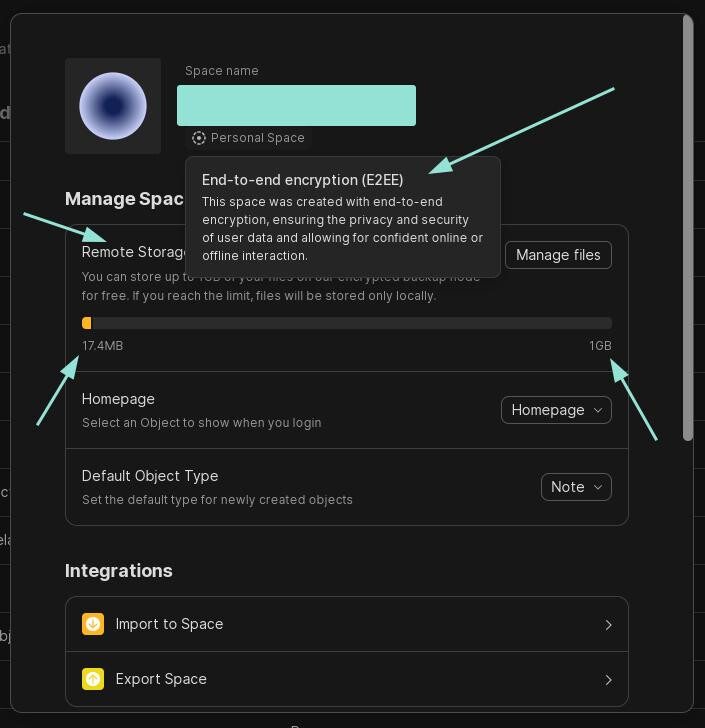Open the Import to Space entry
The width and height of the screenshot is (705, 728).
pos(169,624)
